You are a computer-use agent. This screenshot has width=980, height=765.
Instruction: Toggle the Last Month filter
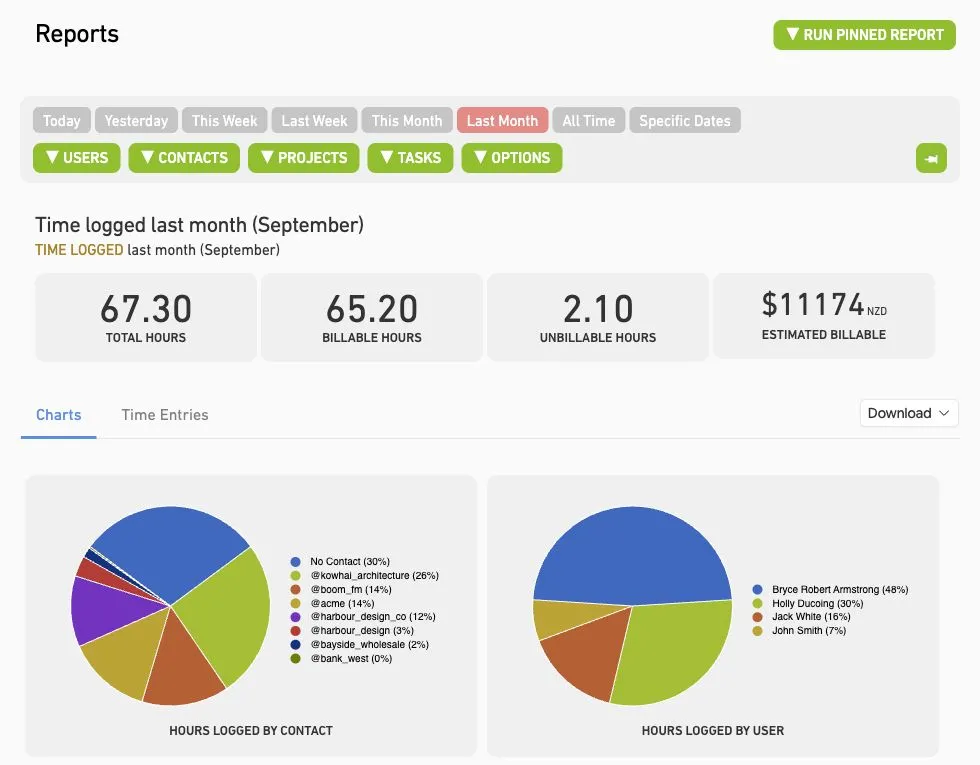[502, 121]
